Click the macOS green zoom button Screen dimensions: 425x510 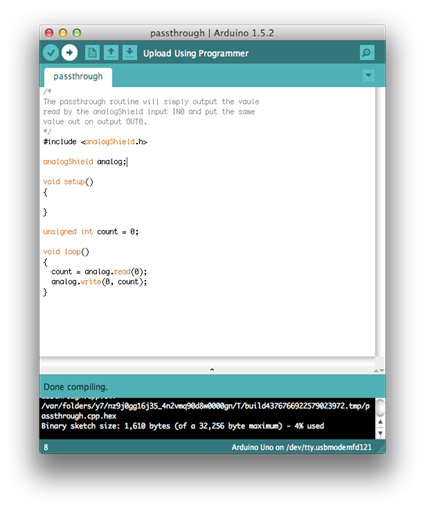77,33
